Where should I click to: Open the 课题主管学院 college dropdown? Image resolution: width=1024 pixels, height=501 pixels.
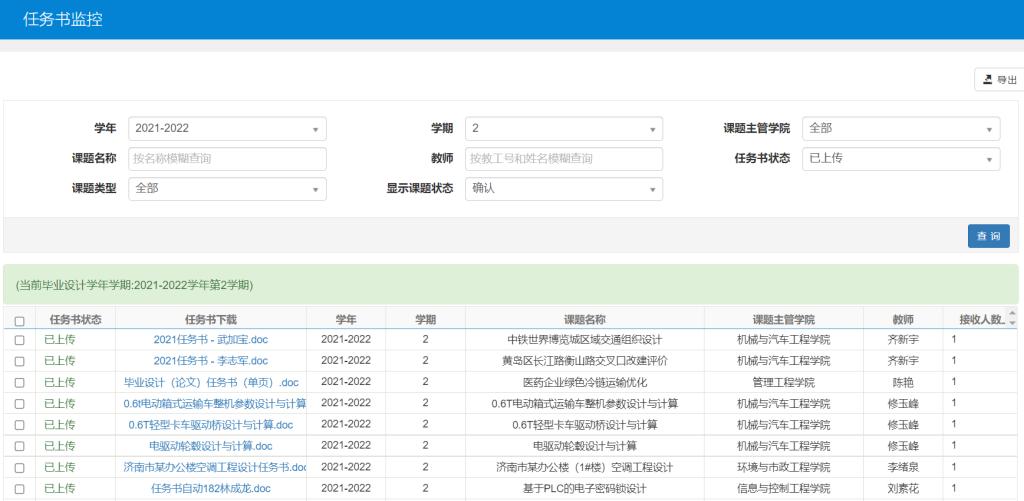pyautogui.click(x=900, y=128)
